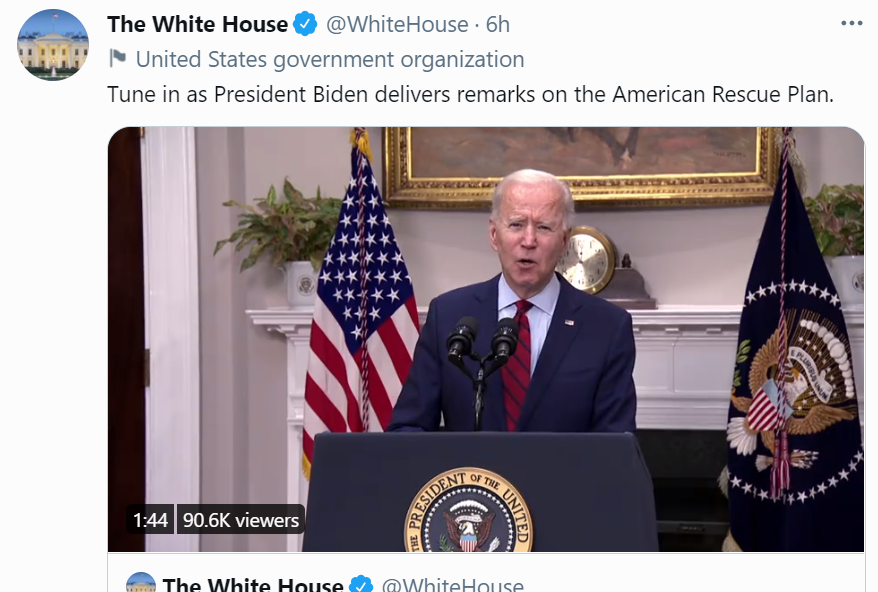
Task: Click the flag icon before government organization label
Action: point(117,58)
